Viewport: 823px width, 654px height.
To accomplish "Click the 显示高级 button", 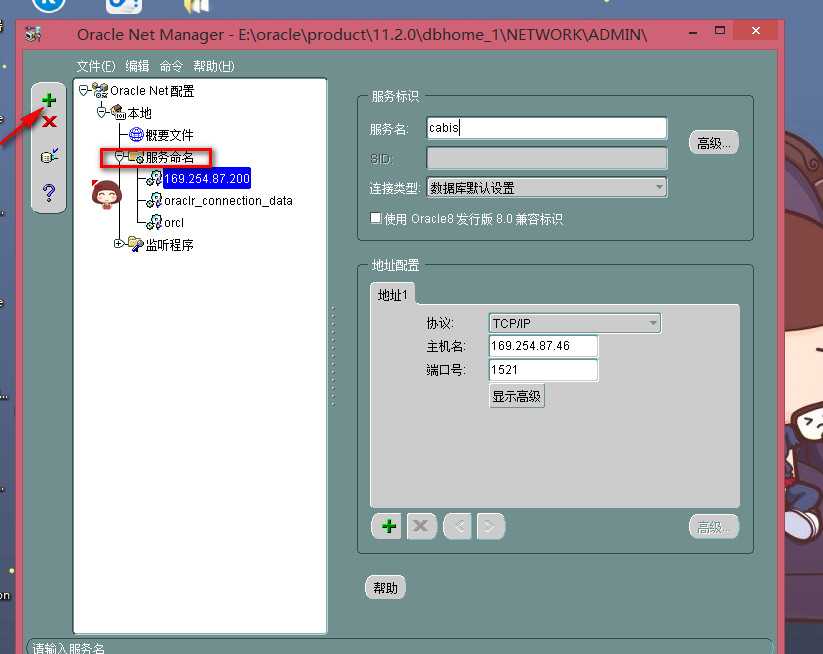I will [x=516, y=396].
